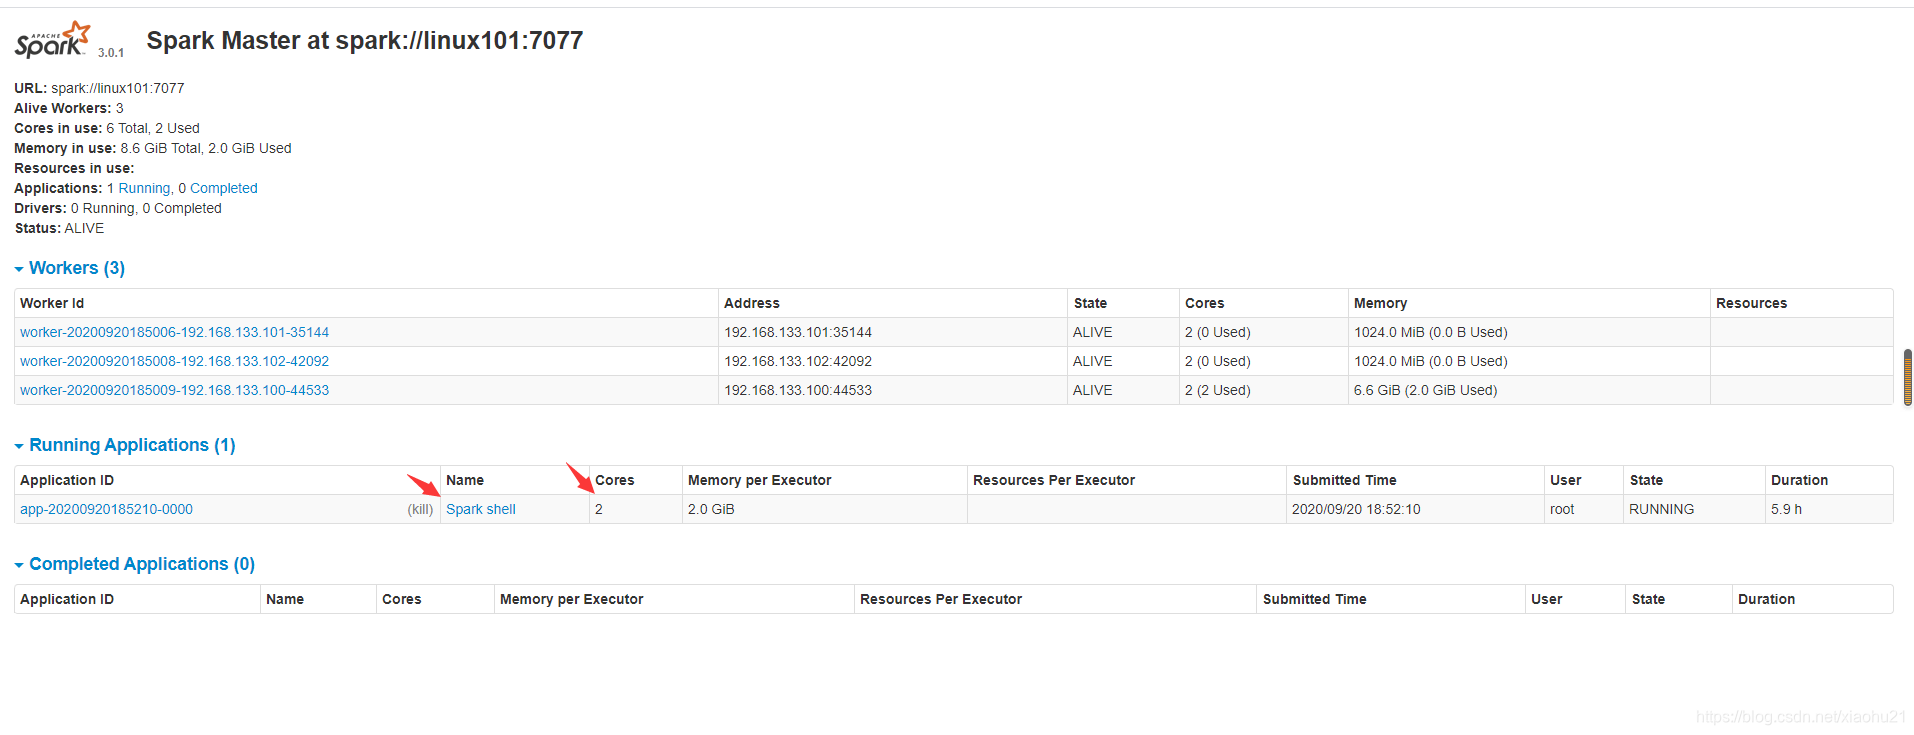Select the 'Status: ALIVE' line
The height and width of the screenshot is (735, 1914).
[59, 228]
